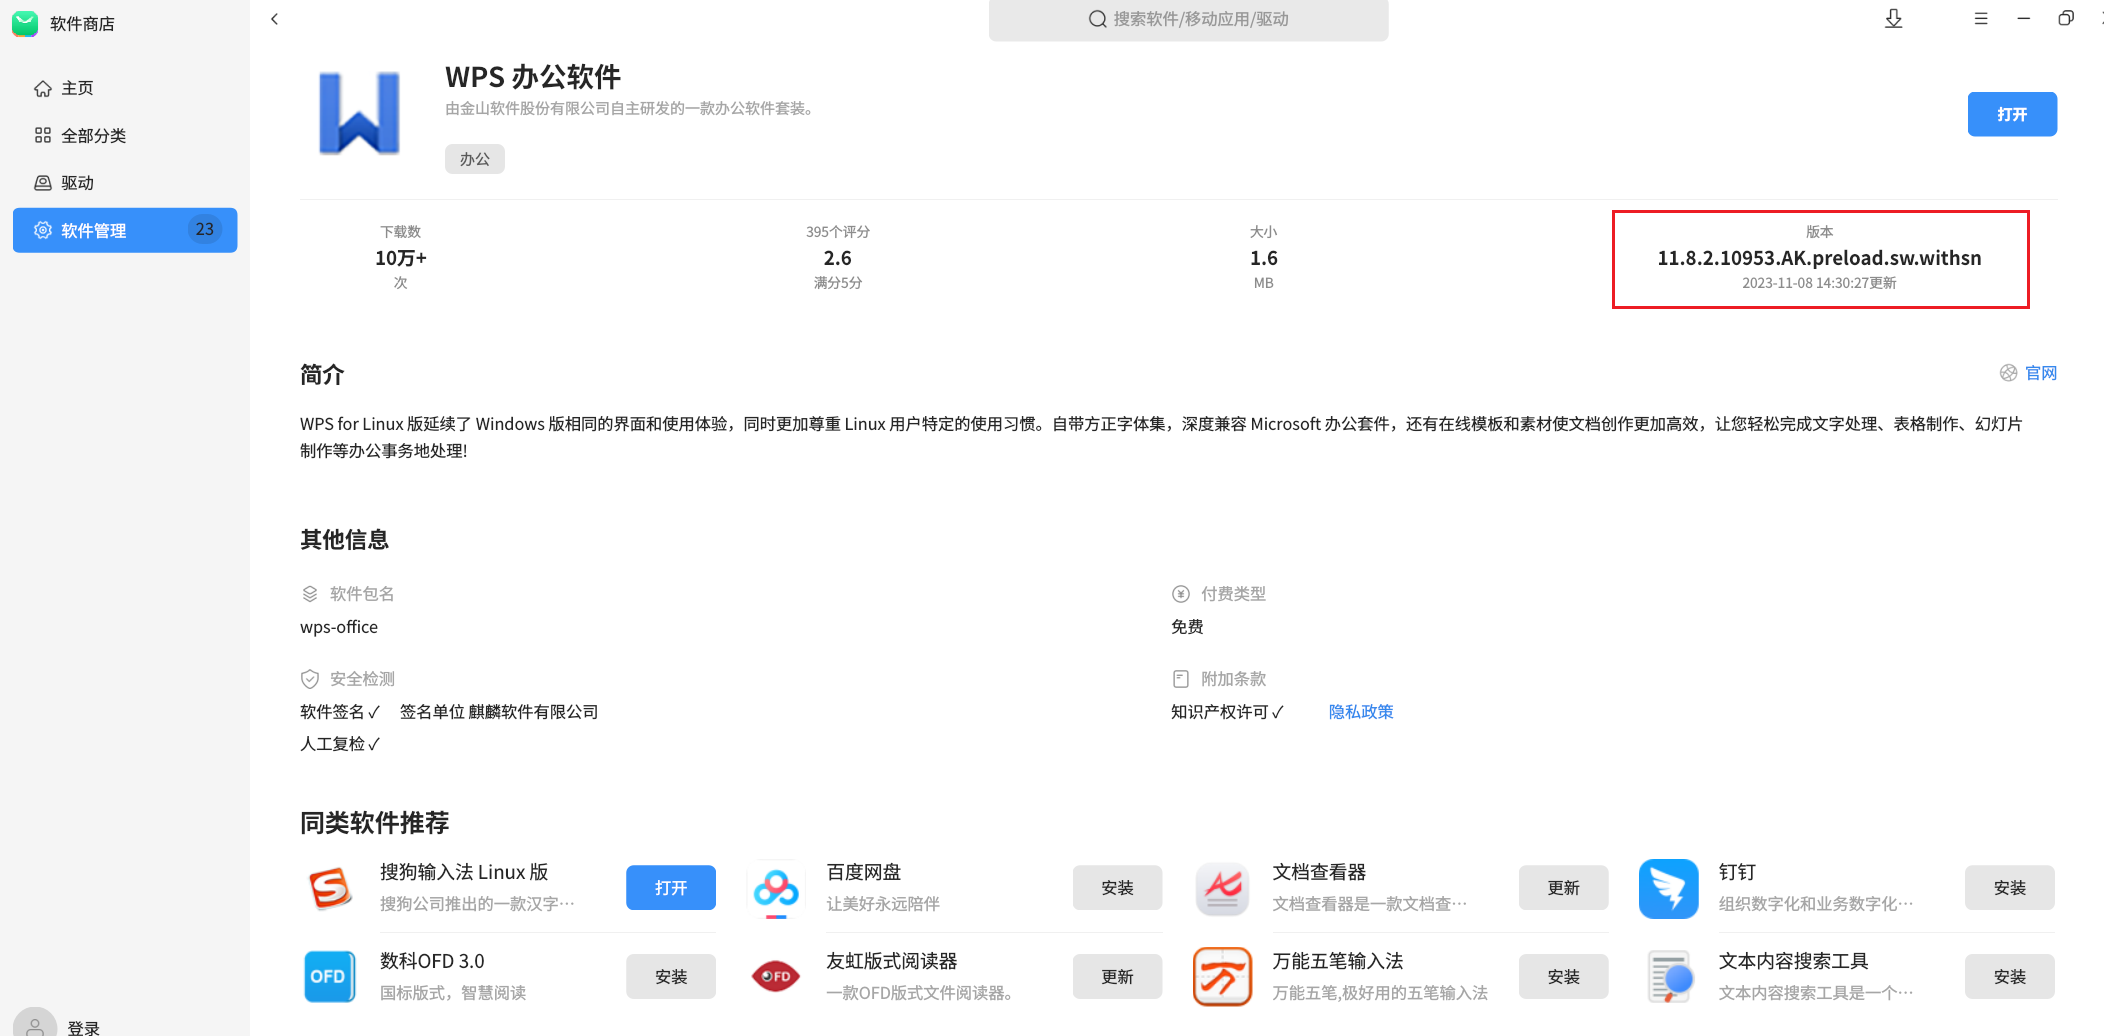The width and height of the screenshot is (2104, 1036).
Task: Open the 钉钉 title
Action: (1737, 872)
